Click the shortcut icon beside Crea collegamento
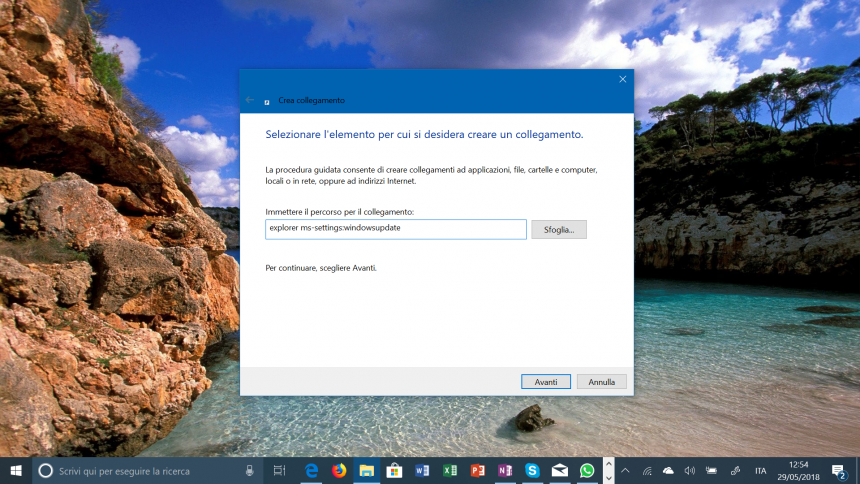Image resolution: width=860 pixels, height=484 pixels. coord(267,102)
